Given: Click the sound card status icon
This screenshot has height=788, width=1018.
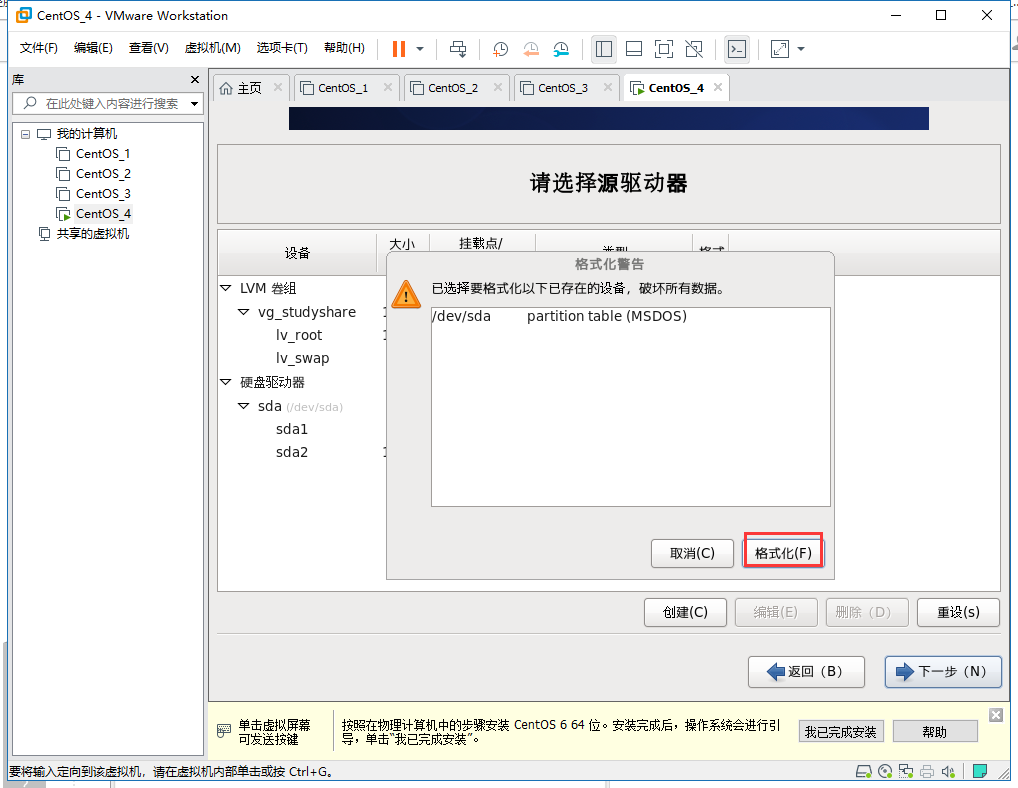Looking at the screenshot, I should click(x=949, y=771).
